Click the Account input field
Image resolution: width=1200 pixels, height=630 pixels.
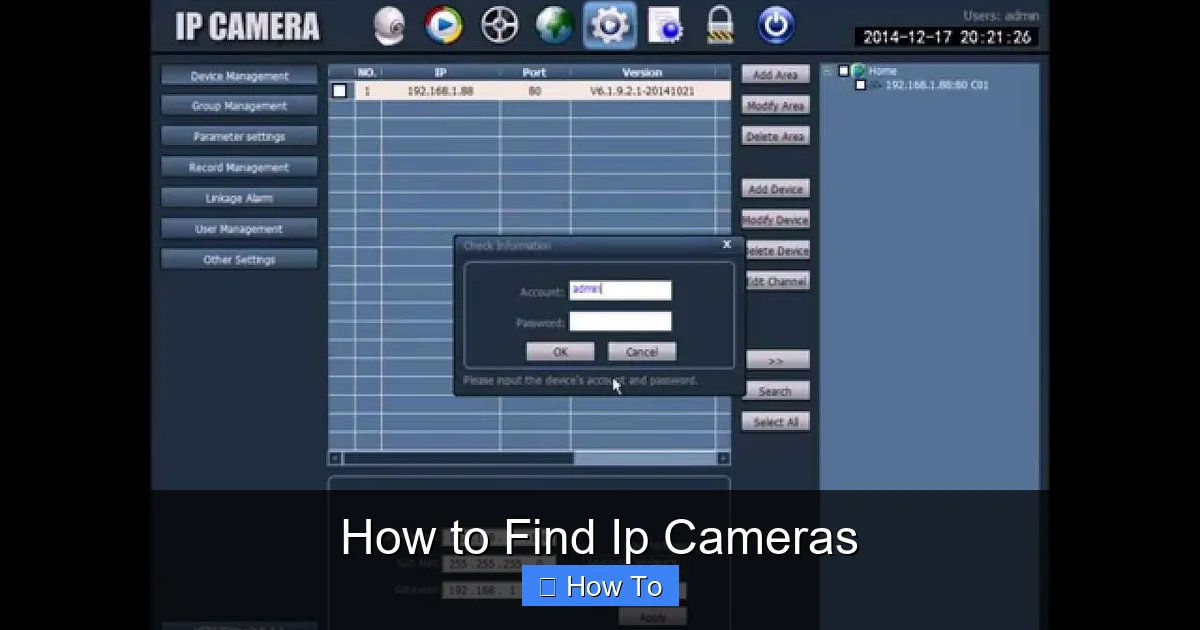click(x=620, y=290)
